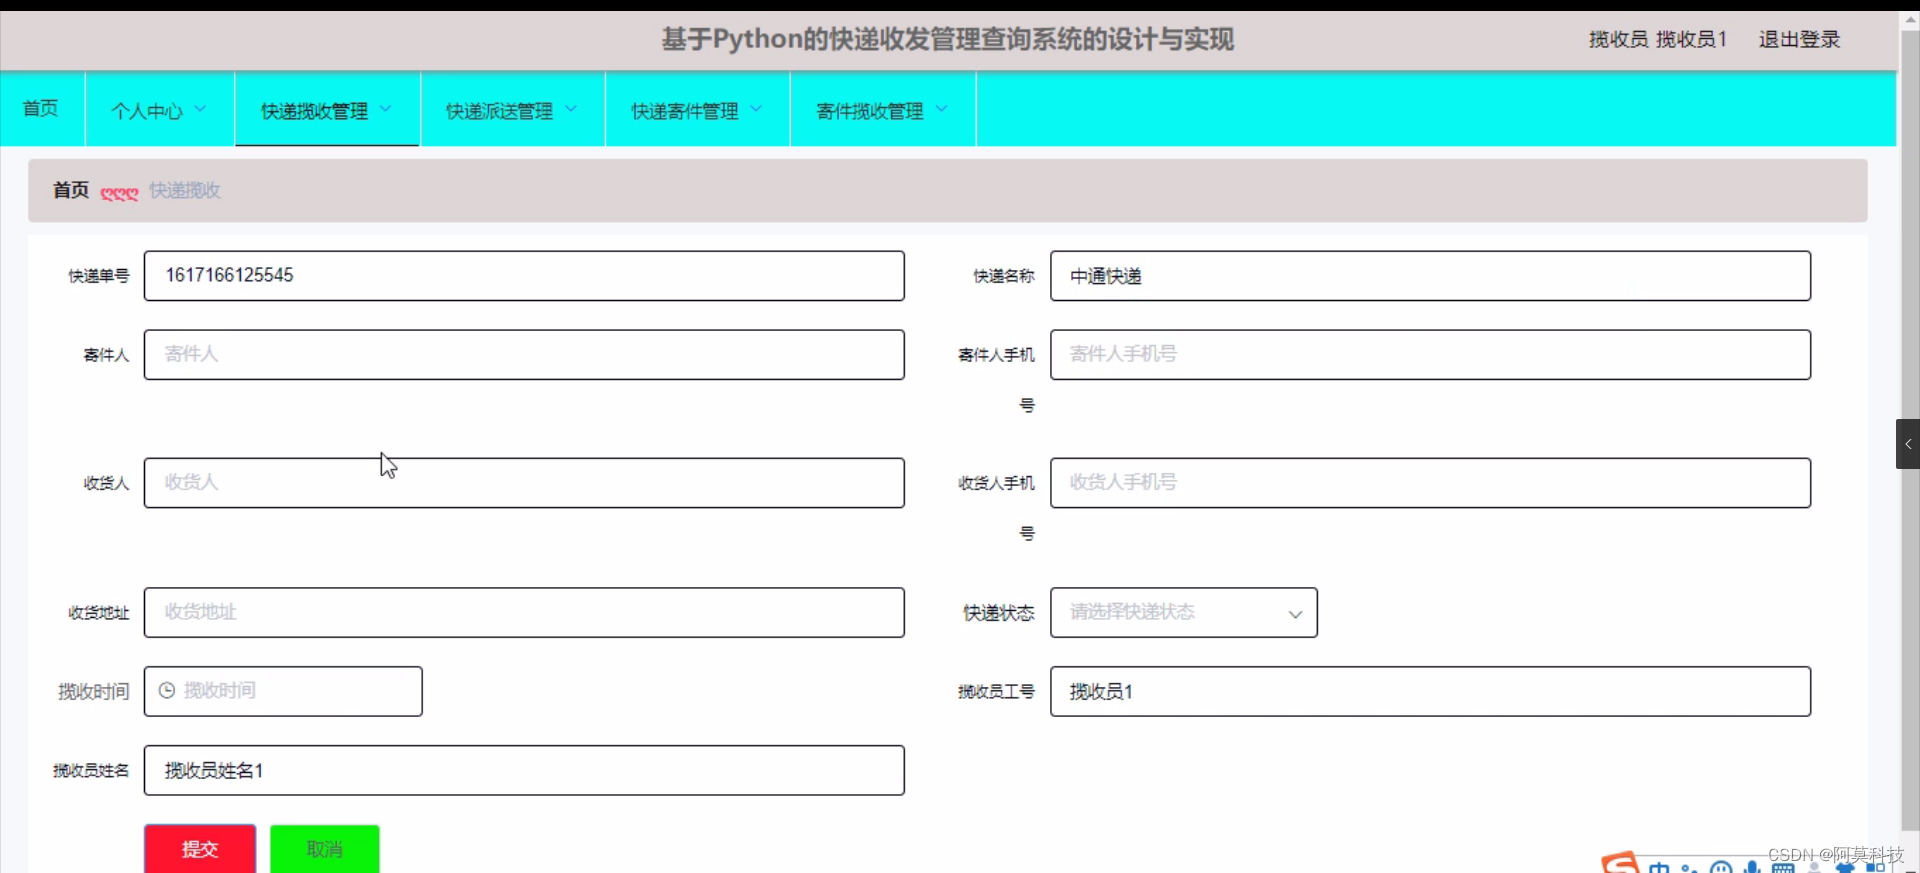The width and height of the screenshot is (1920, 873).
Task: Open the 快递状态 status dropdown
Action: 1183,612
